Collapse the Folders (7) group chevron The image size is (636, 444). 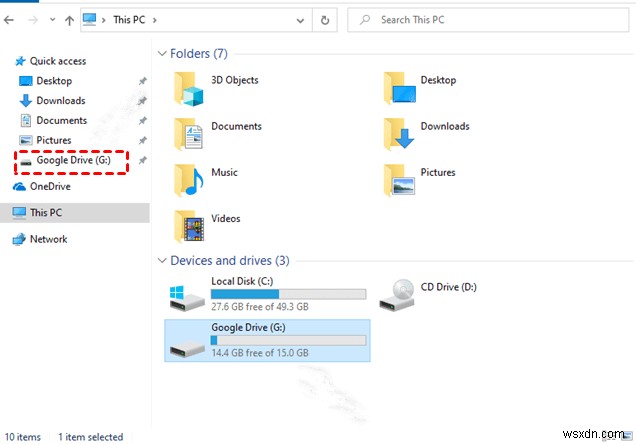pos(162,54)
